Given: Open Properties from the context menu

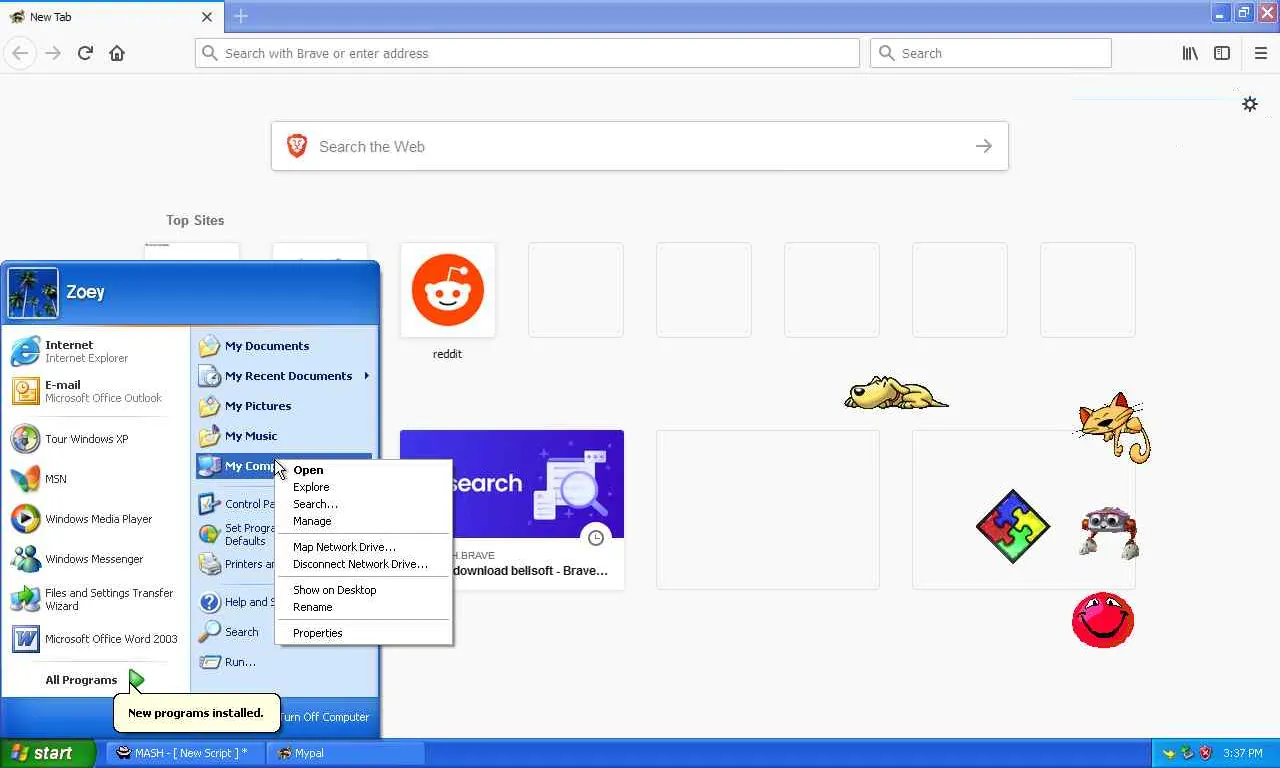Looking at the screenshot, I should coord(364,633).
